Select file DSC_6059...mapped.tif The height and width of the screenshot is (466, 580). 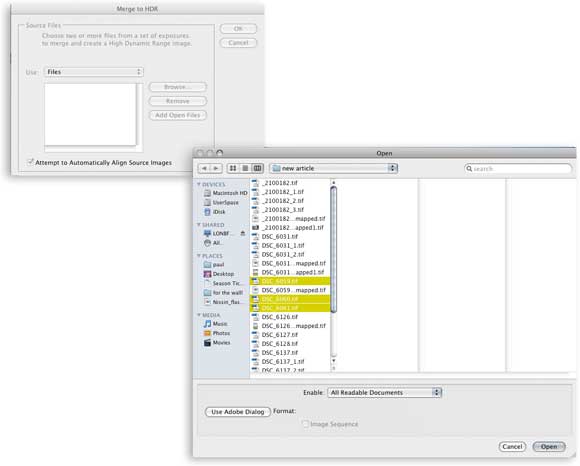pyautogui.click(x=290, y=290)
